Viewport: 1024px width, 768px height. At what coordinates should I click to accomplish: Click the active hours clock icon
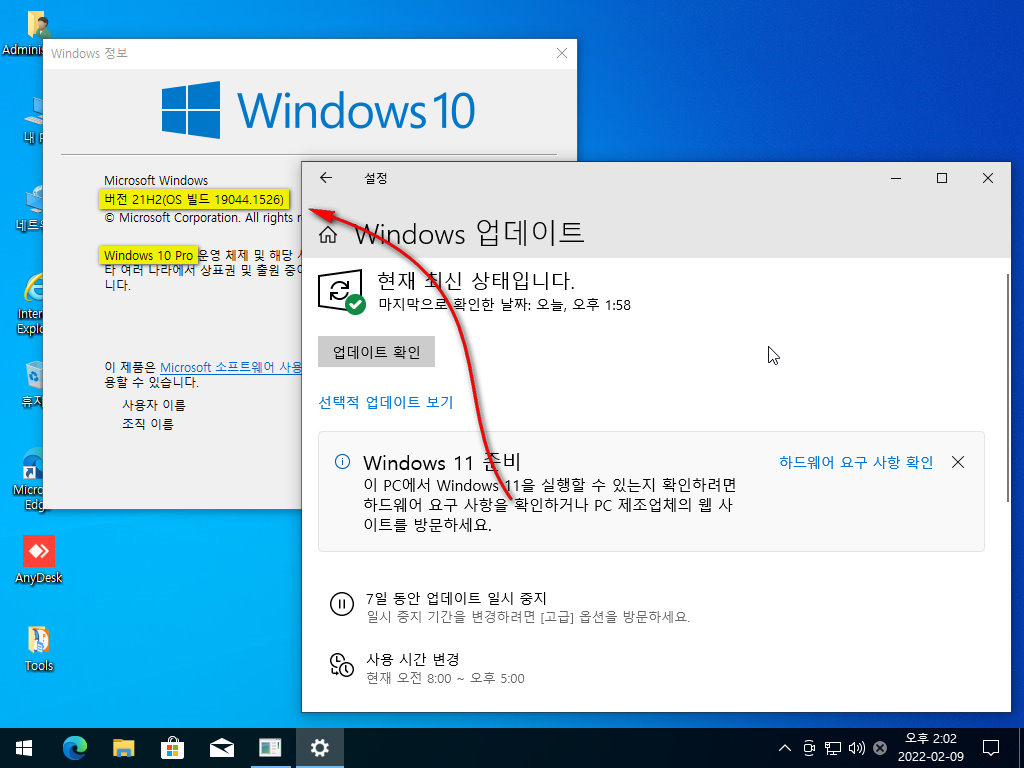342,664
